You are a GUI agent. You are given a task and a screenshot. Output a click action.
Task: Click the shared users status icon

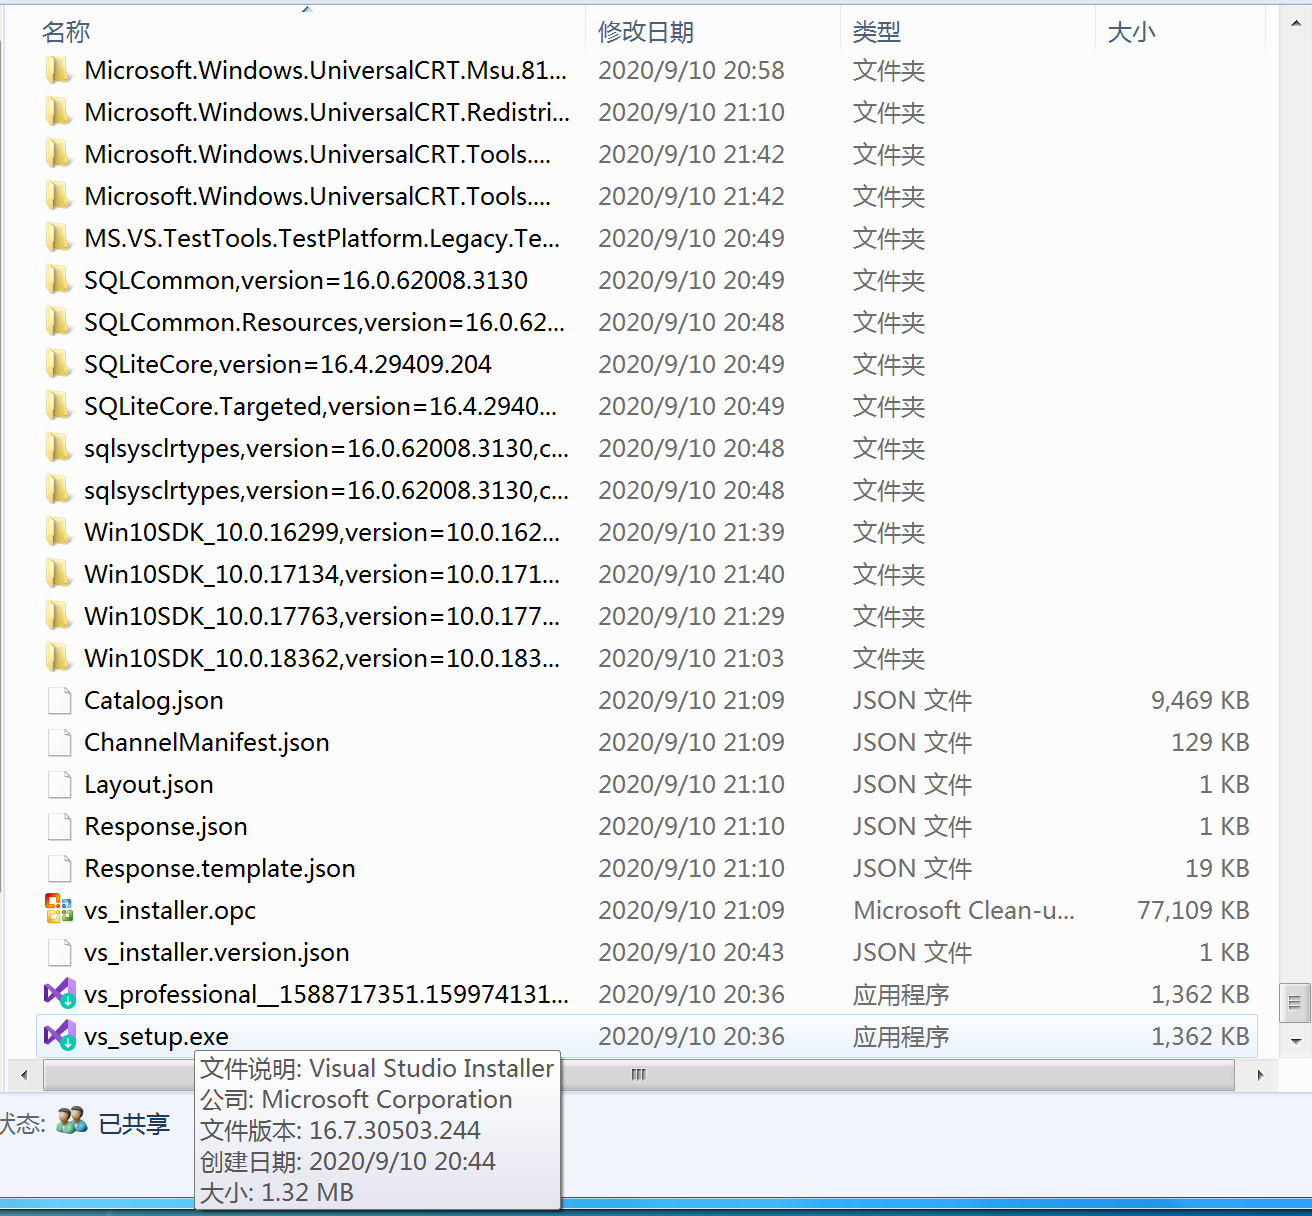(x=72, y=1122)
